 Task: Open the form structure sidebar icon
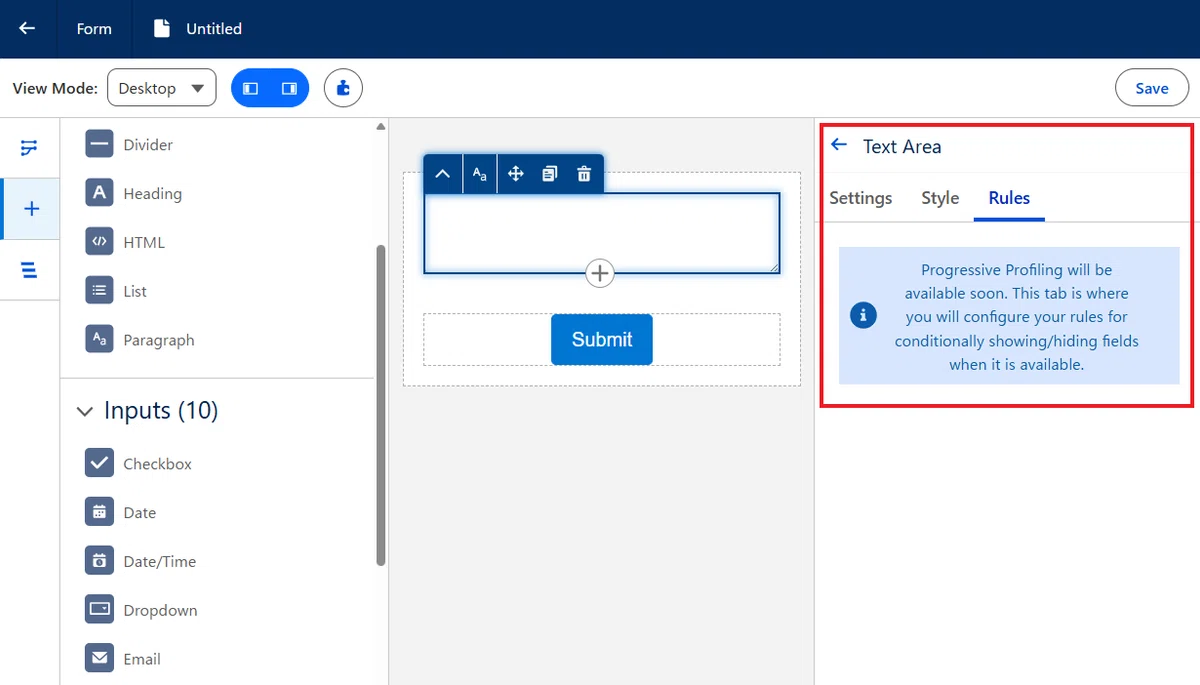pos(30,148)
